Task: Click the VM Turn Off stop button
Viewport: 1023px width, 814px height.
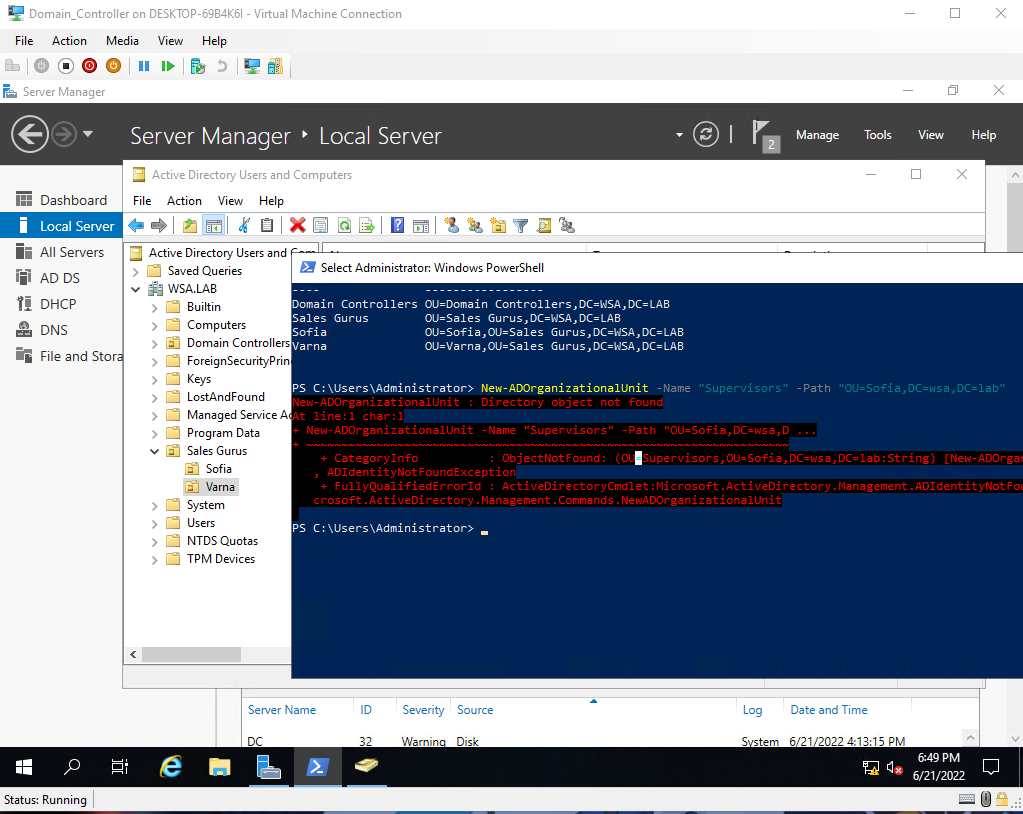Action: tap(66, 66)
